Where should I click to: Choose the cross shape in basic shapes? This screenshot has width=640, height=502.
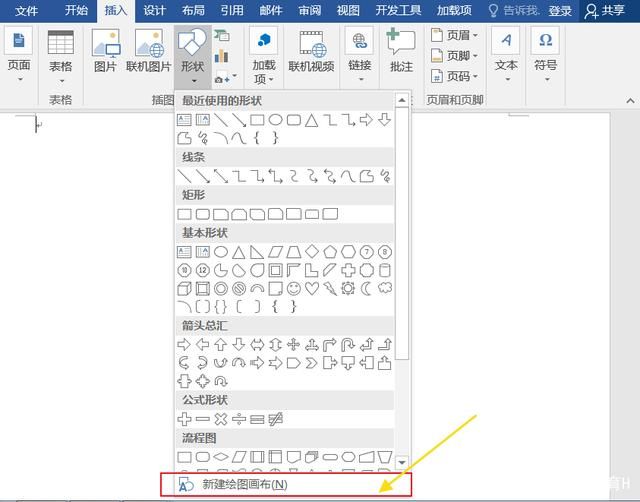pos(348,270)
